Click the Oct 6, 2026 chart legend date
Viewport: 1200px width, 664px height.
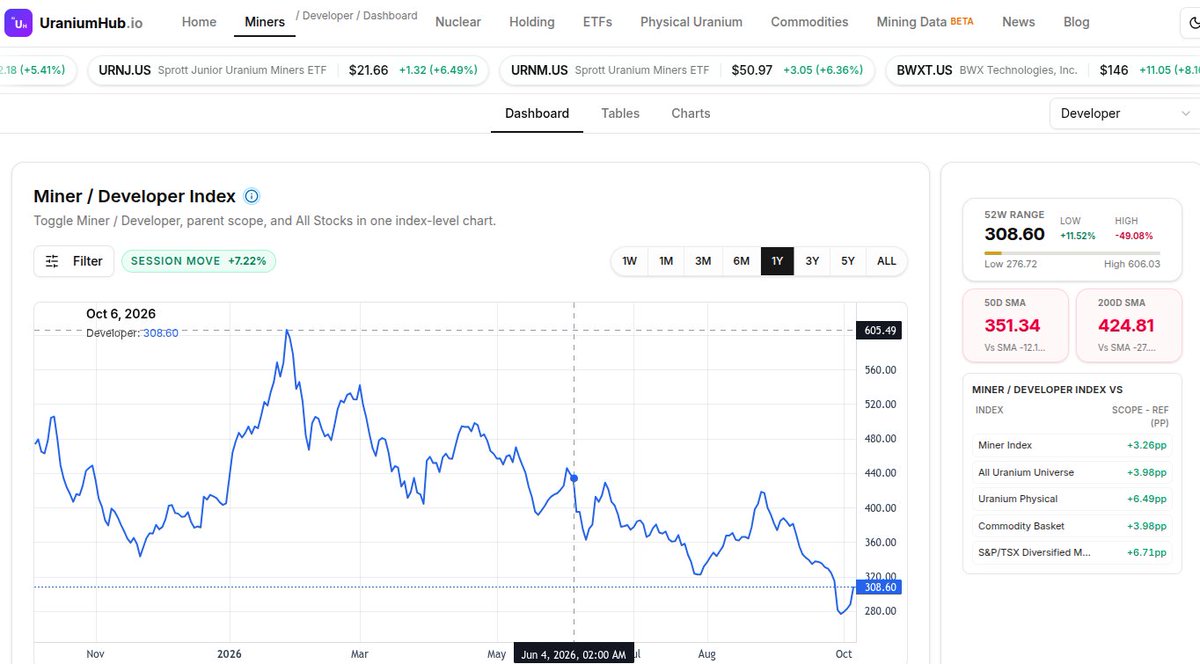click(x=121, y=314)
